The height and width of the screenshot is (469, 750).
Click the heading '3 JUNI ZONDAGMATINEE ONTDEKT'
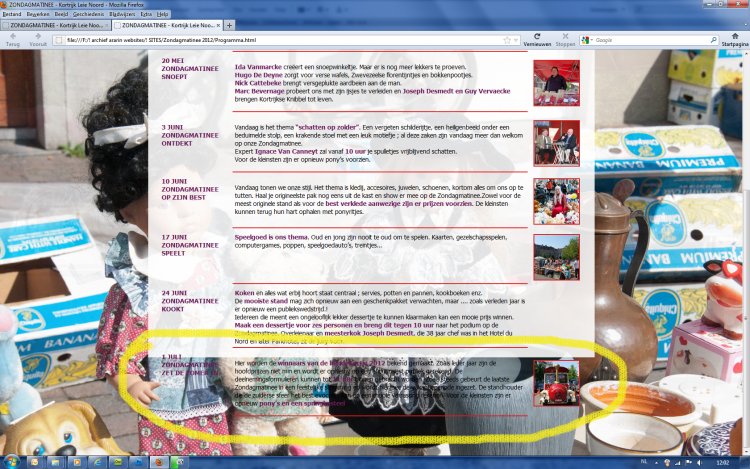(189, 135)
